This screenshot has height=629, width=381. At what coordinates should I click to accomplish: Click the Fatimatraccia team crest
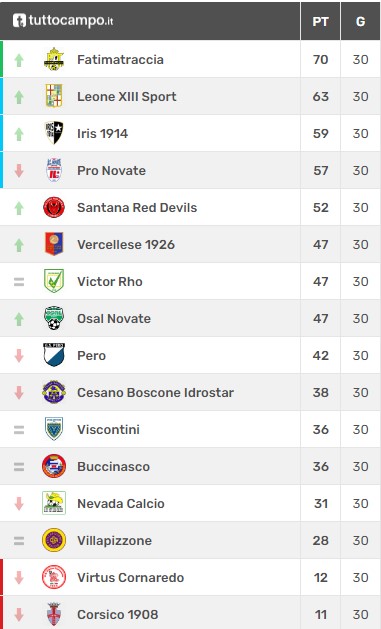click(x=54, y=59)
